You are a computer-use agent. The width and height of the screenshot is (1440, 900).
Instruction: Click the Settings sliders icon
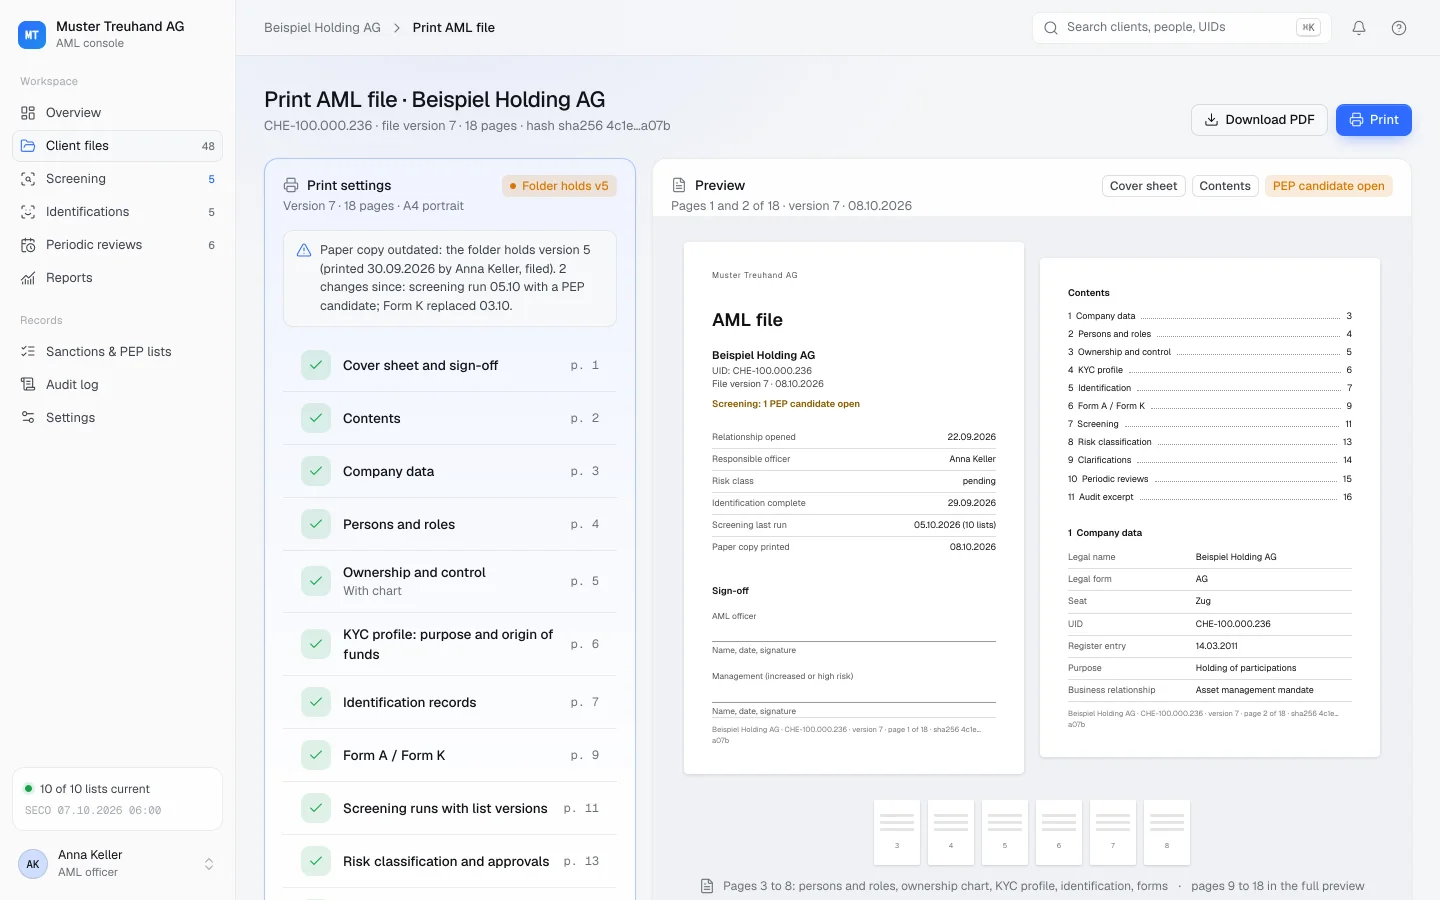click(x=28, y=418)
